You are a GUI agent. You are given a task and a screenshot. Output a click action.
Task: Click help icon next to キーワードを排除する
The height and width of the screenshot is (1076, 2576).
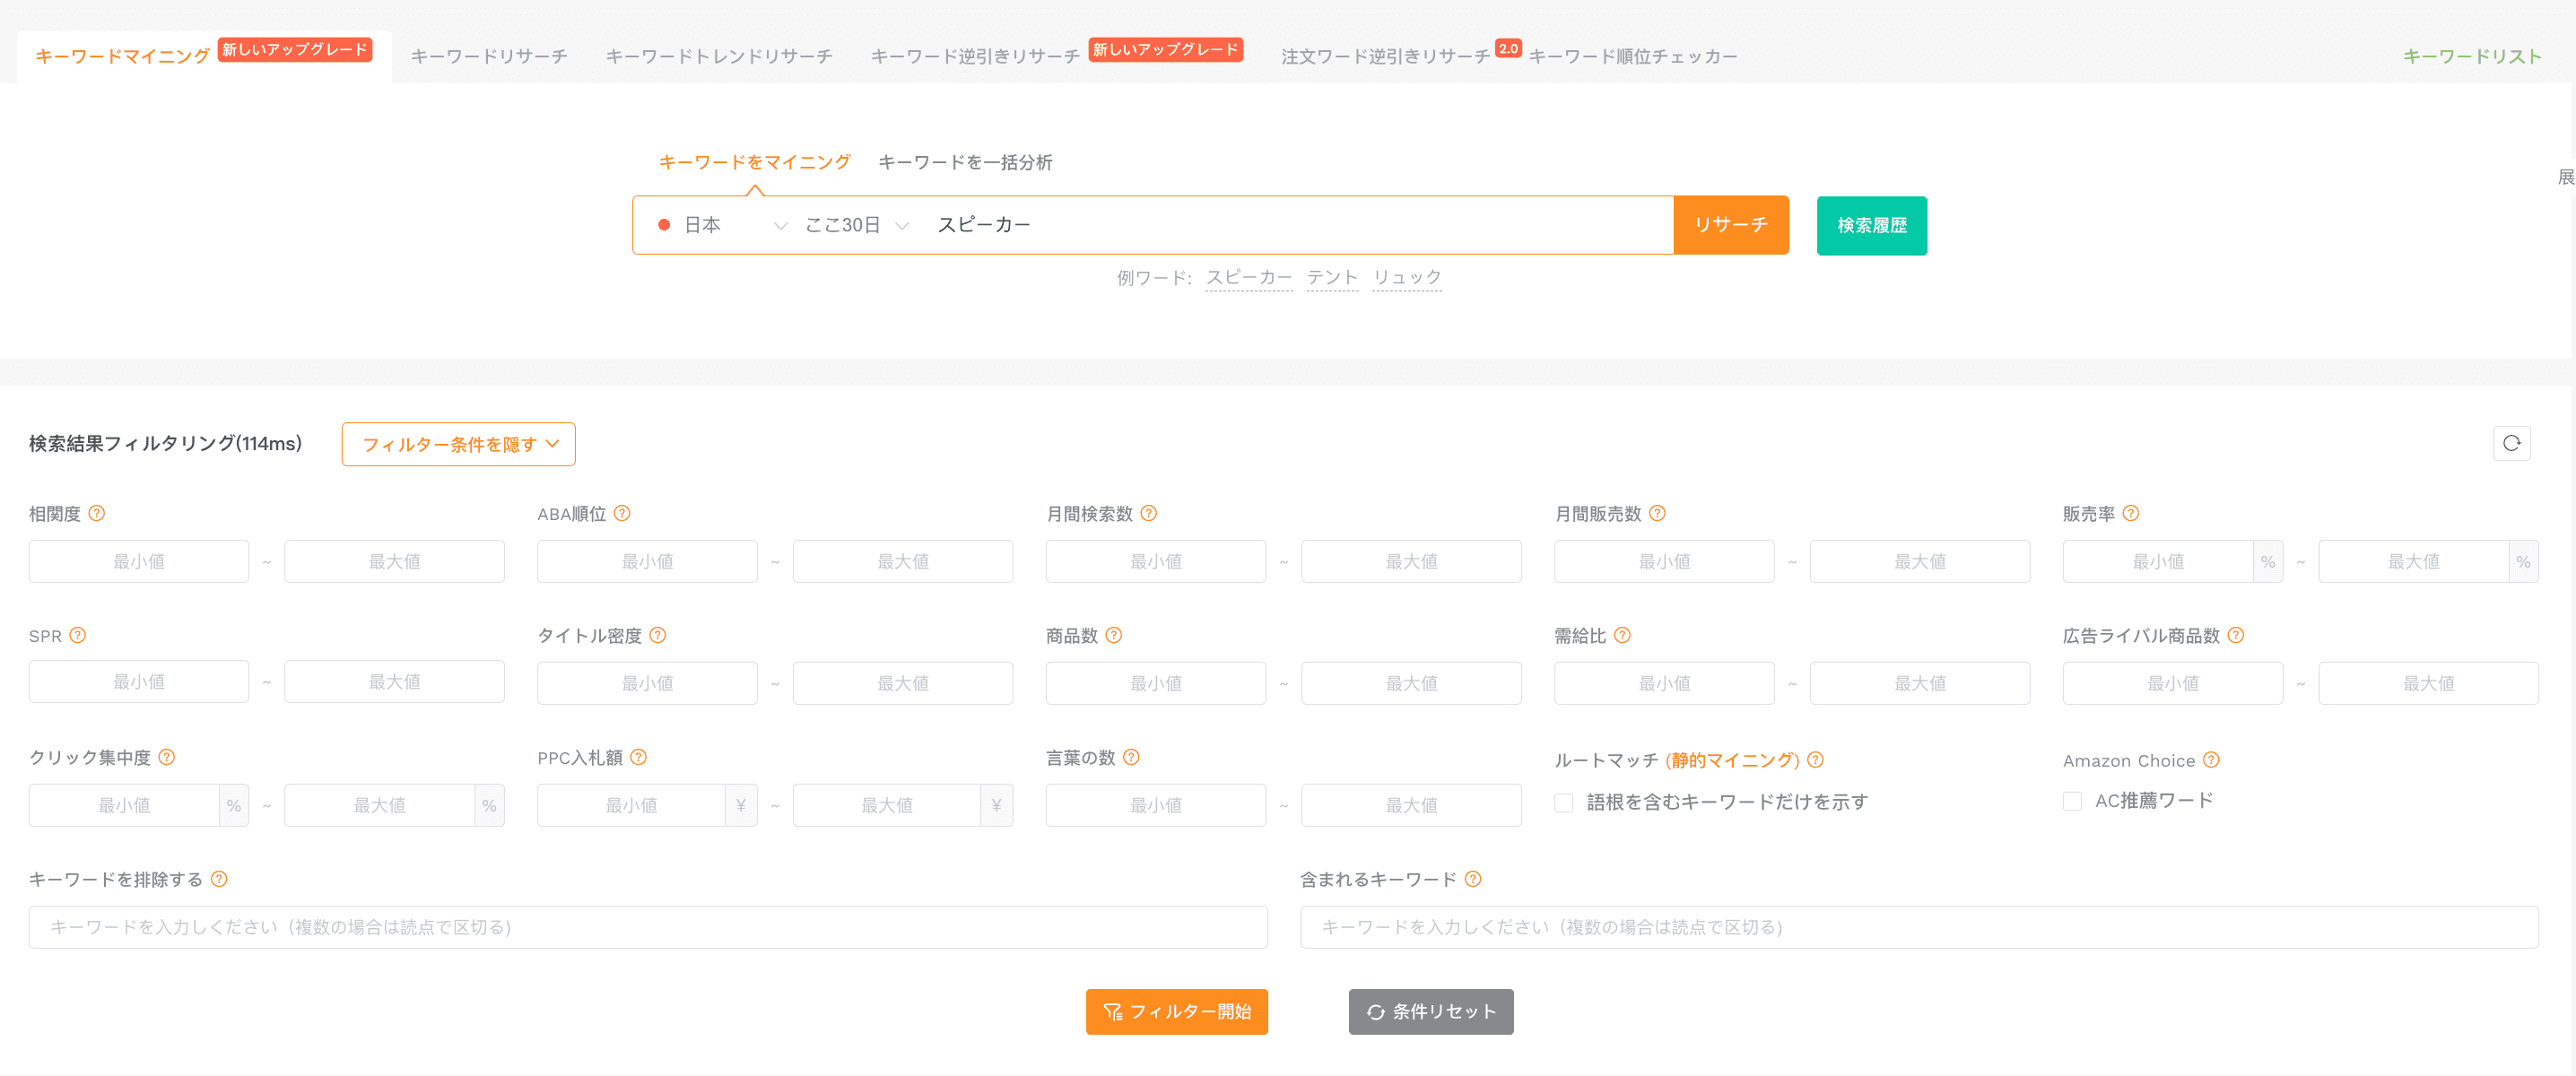[219, 879]
